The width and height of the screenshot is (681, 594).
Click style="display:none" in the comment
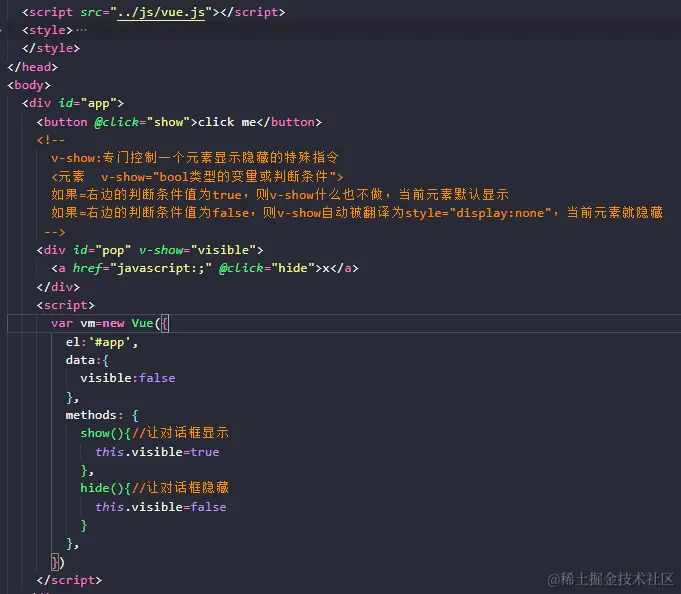coord(478,213)
